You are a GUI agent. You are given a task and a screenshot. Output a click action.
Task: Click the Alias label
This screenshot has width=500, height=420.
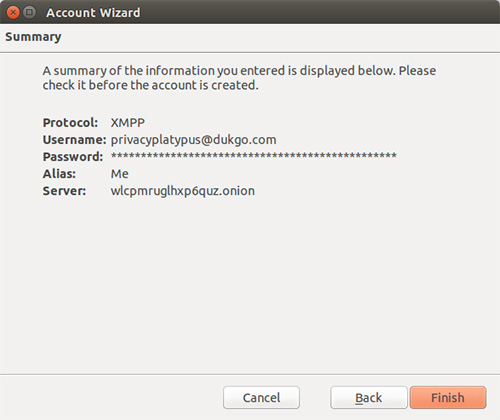pyautogui.click(x=59, y=174)
